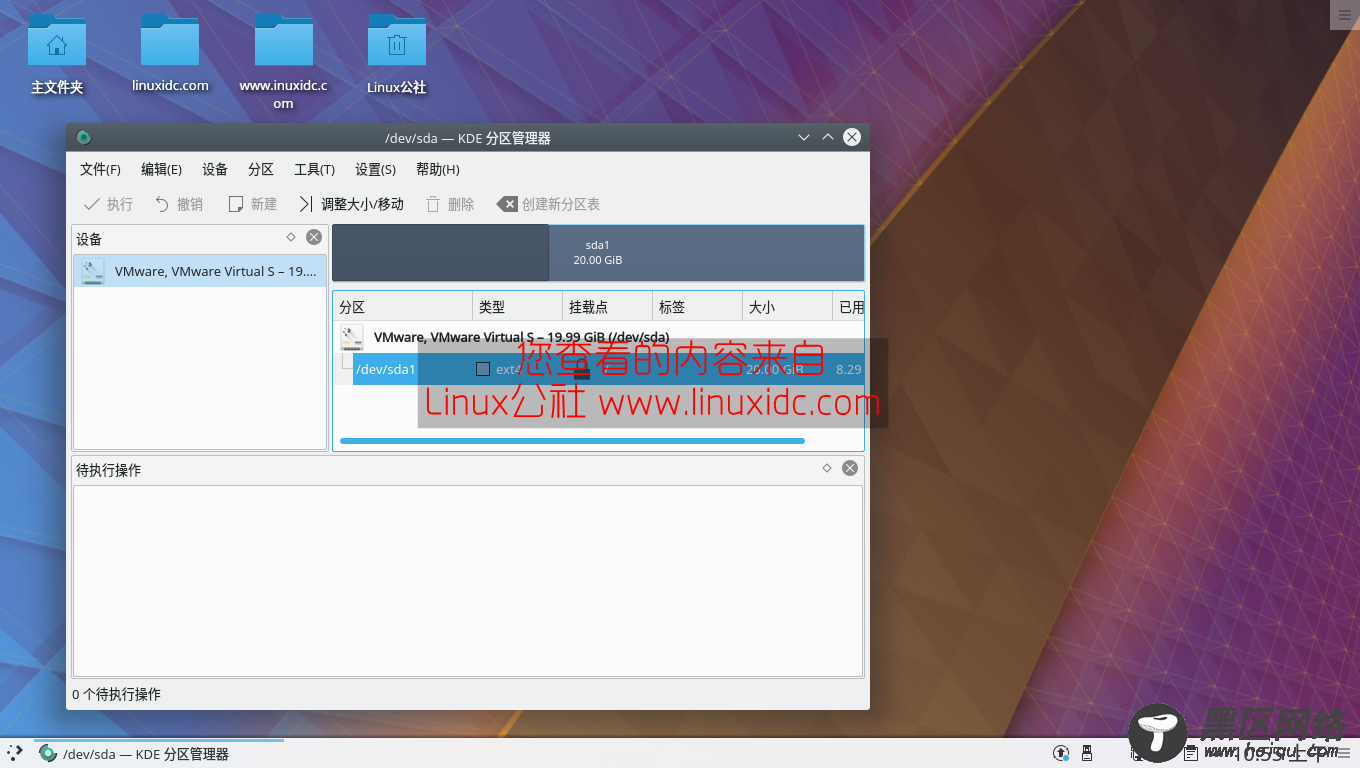Screen dimensions: 1360x768
Task: Click the horizontal scrollbar under partition table
Action: pos(572,440)
